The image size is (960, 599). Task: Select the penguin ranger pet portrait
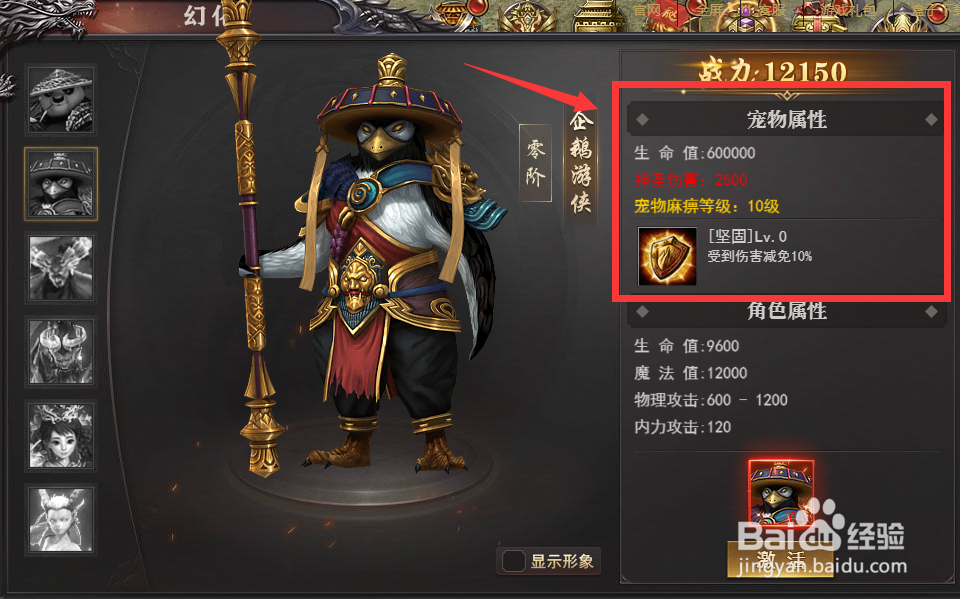[x=61, y=184]
